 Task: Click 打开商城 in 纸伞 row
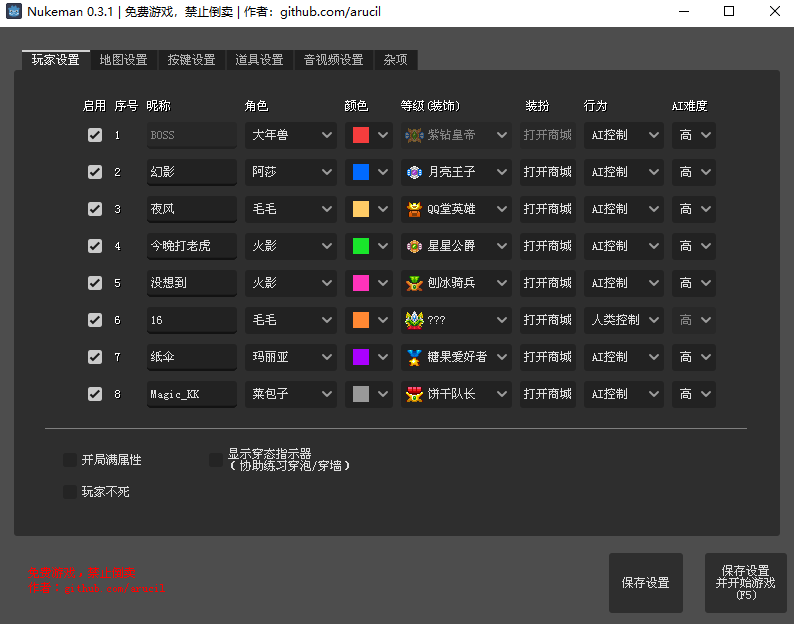(547, 357)
